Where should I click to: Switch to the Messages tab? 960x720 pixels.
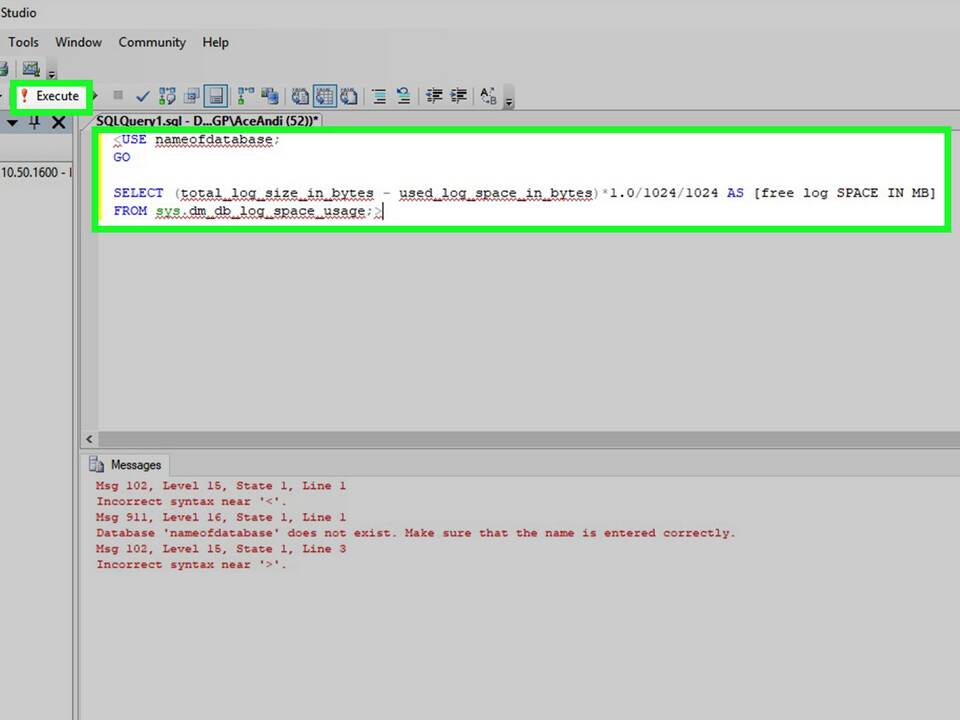(x=127, y=465)
